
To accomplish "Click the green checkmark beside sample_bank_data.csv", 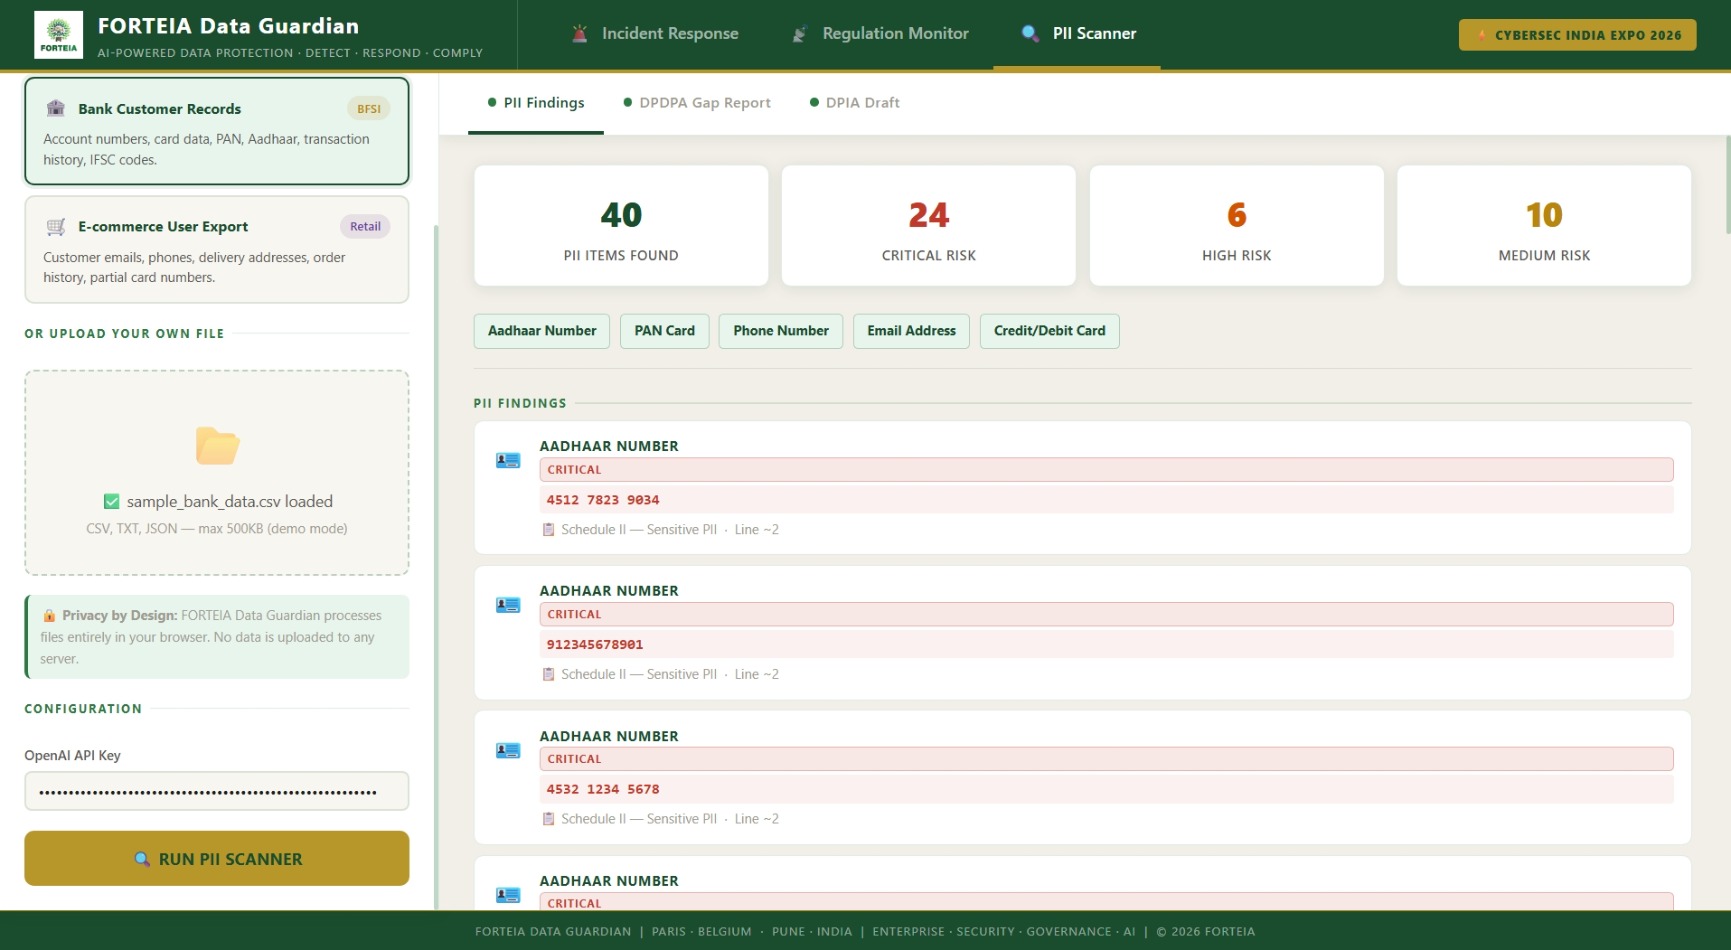I will 112,501.
